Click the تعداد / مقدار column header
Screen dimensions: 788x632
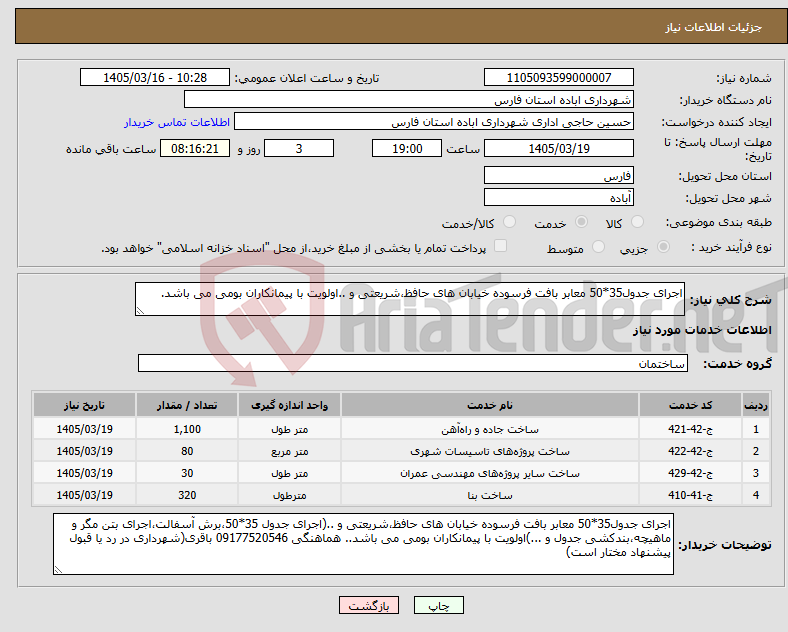(x=187, y=405)
